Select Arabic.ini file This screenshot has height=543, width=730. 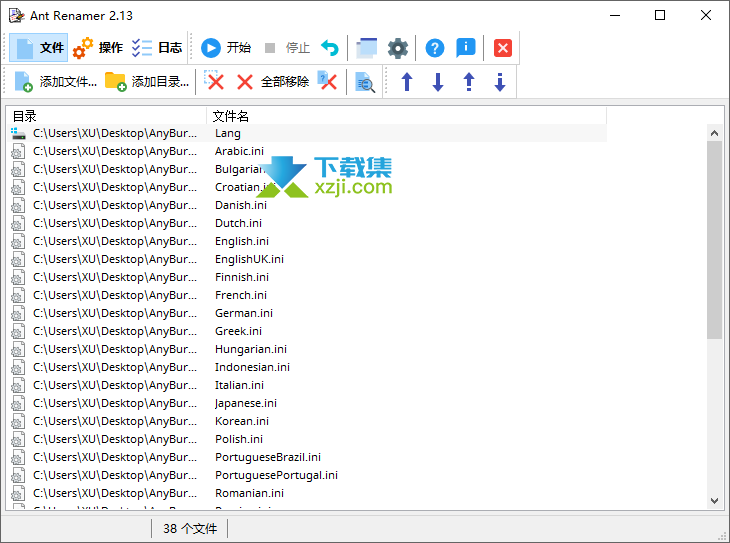(239, 151)
